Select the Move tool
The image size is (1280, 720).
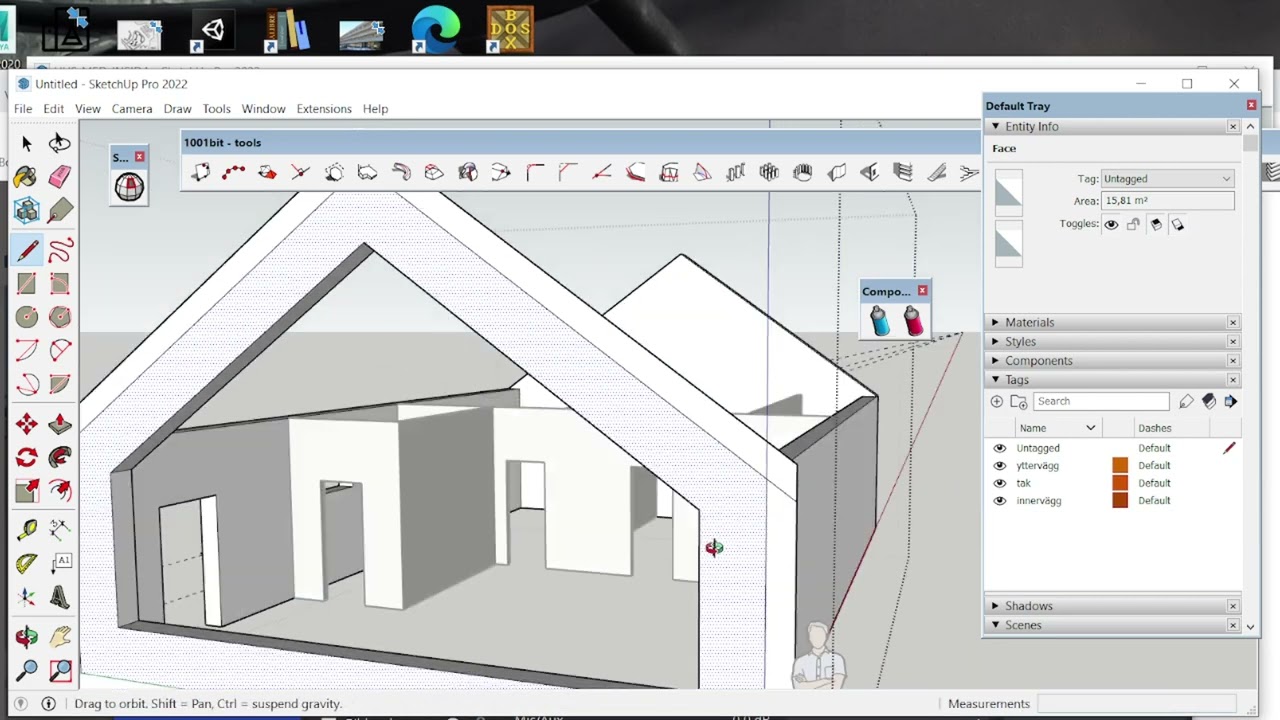click(27, 424)
